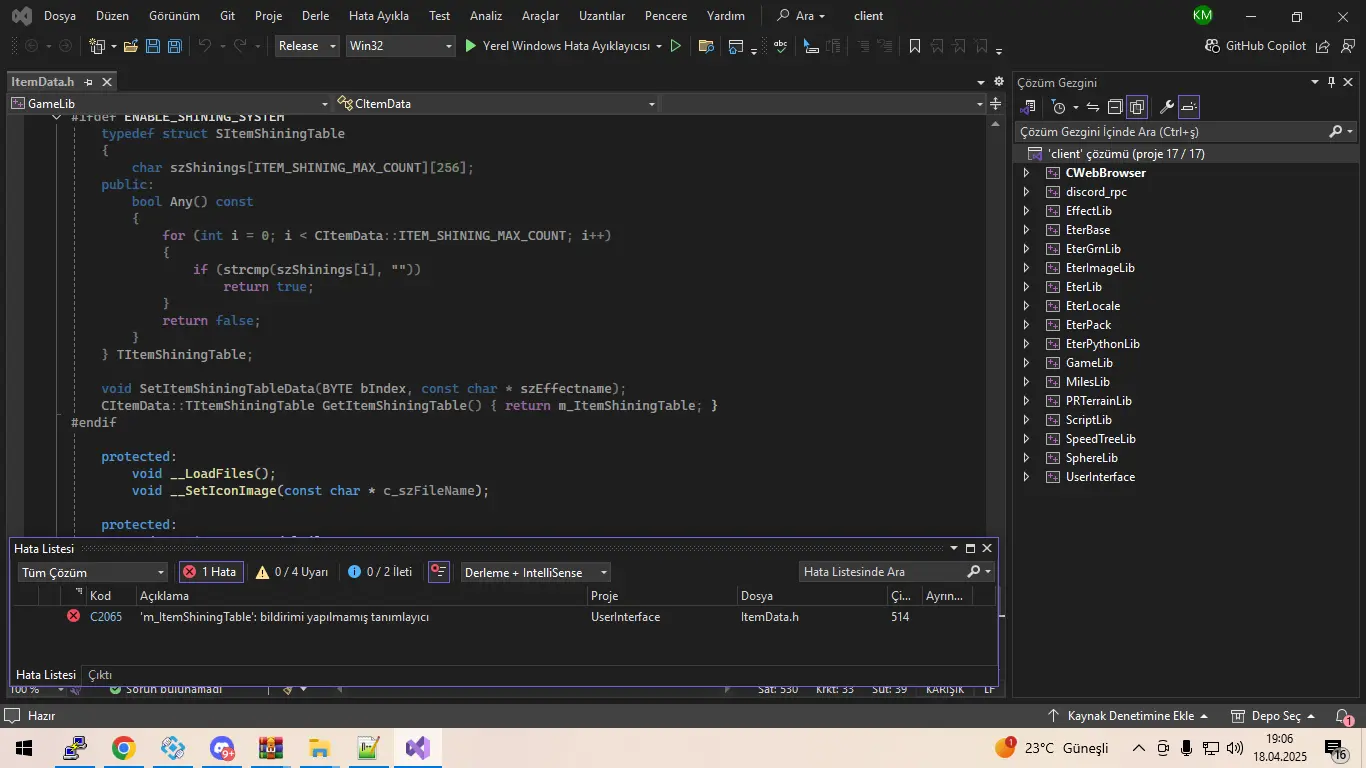Image resolution: width=1366 pixels, height=768 pixels.
Task: Click error code link C2065
Action: coord(106,617)
